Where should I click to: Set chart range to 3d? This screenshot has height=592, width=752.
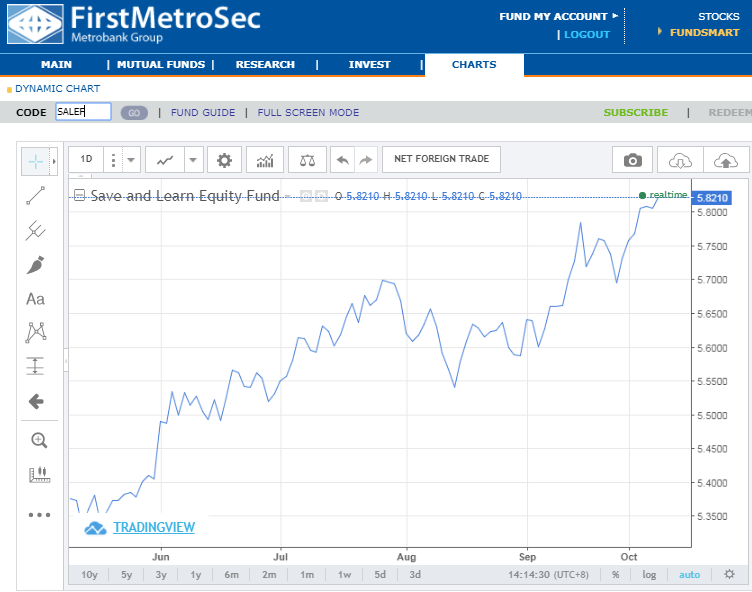[415, 574]
